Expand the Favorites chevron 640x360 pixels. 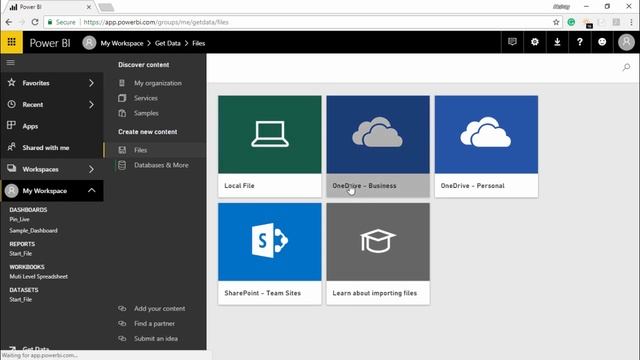pos(91,83)
